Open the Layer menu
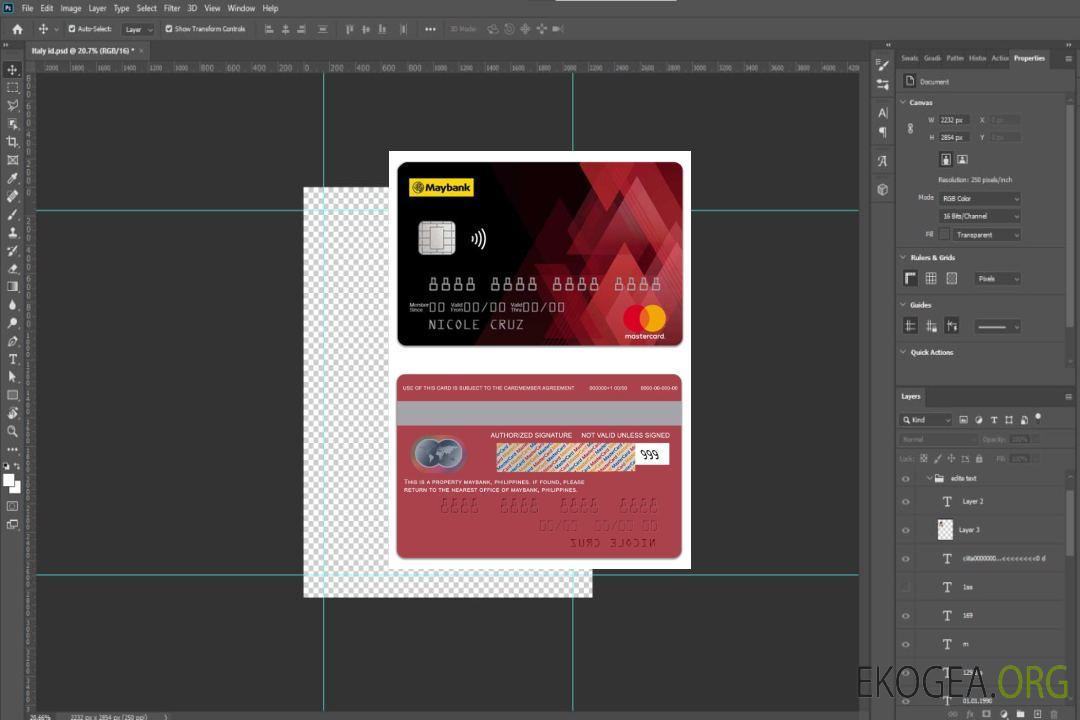Image resolution: width=1080 pixels, height=720 pixels. coord(97,8)
